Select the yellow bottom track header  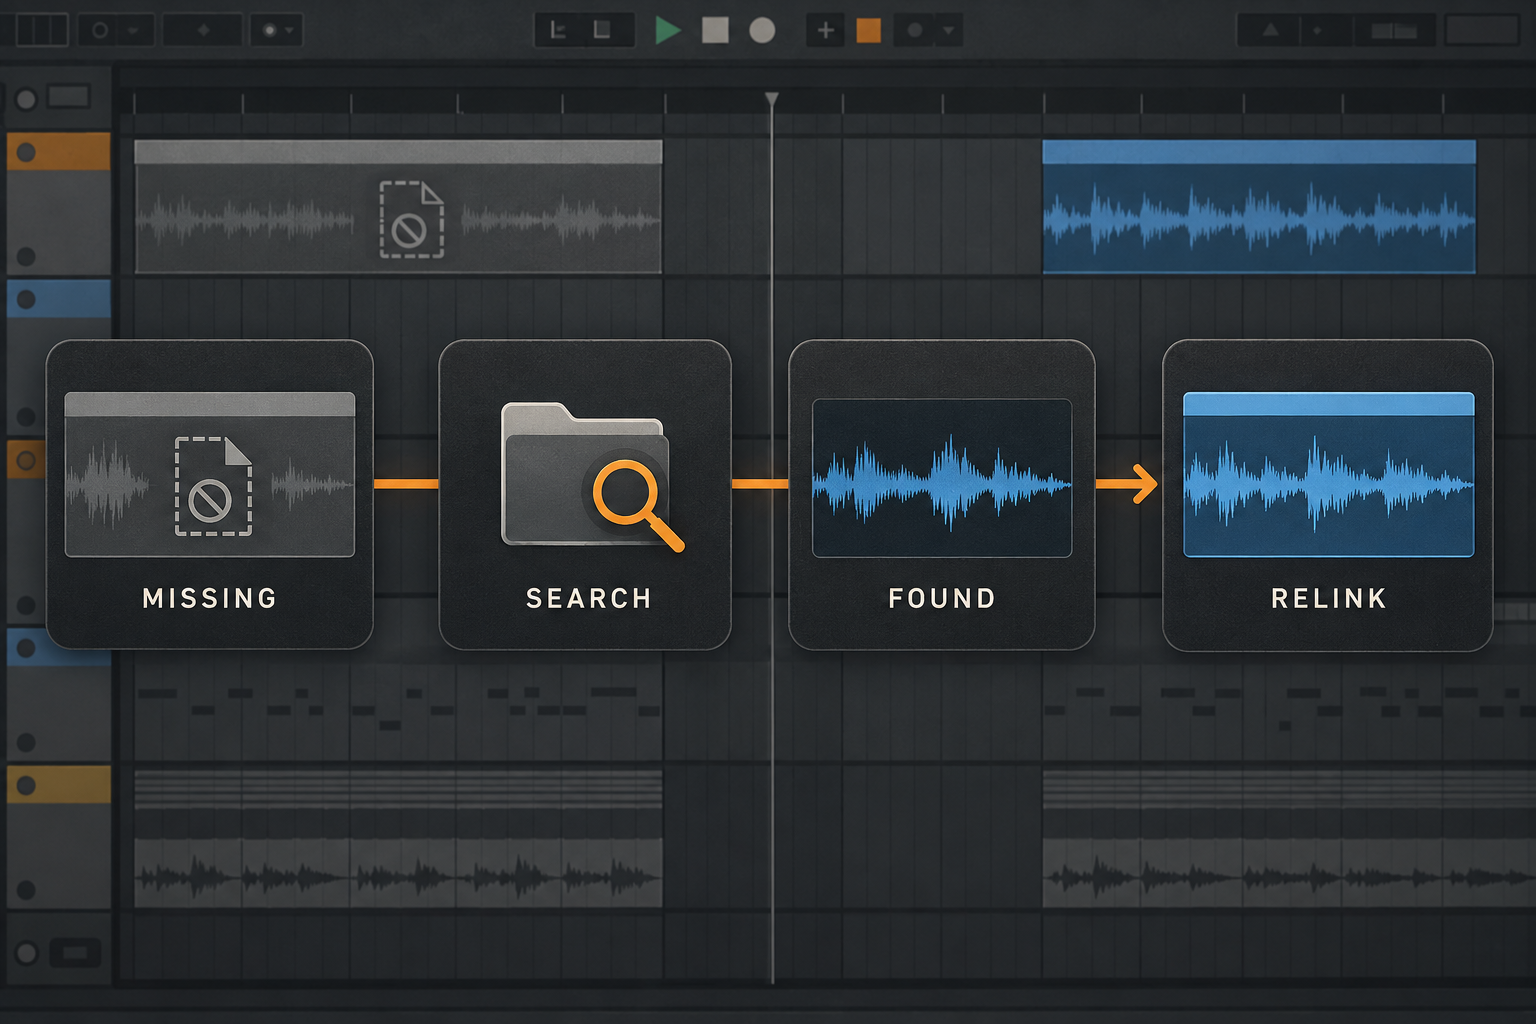59,785
